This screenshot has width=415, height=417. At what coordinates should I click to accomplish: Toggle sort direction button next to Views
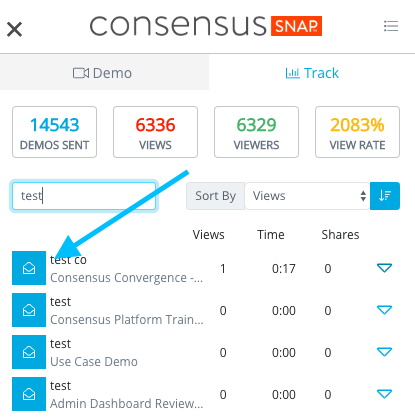385,196
